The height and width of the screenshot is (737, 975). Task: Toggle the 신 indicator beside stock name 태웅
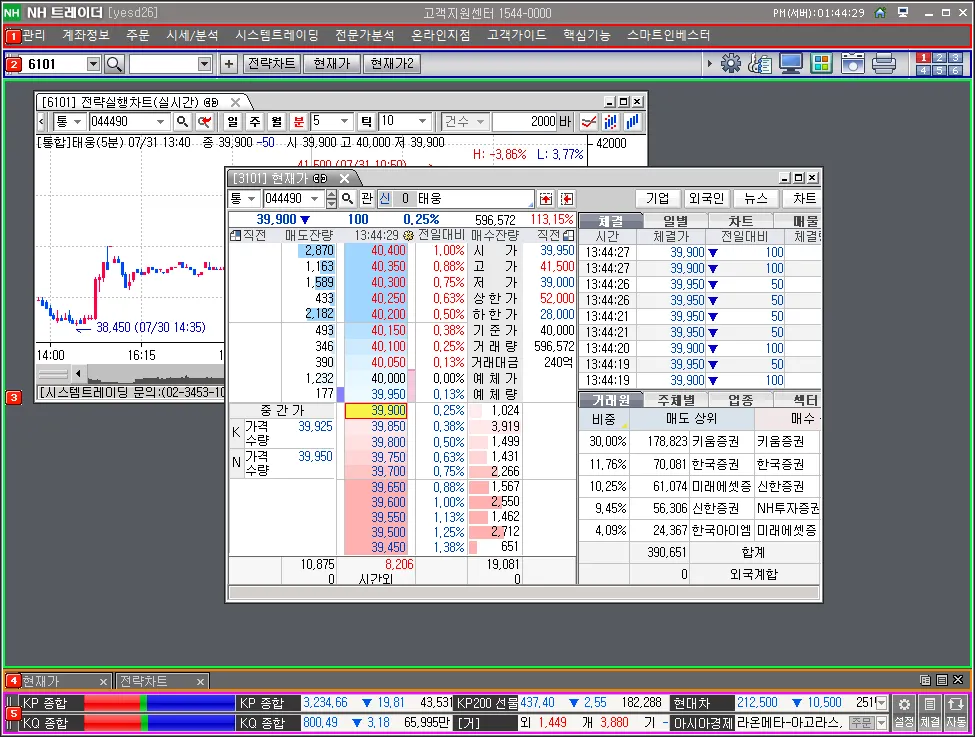click(x=385, y=198)
